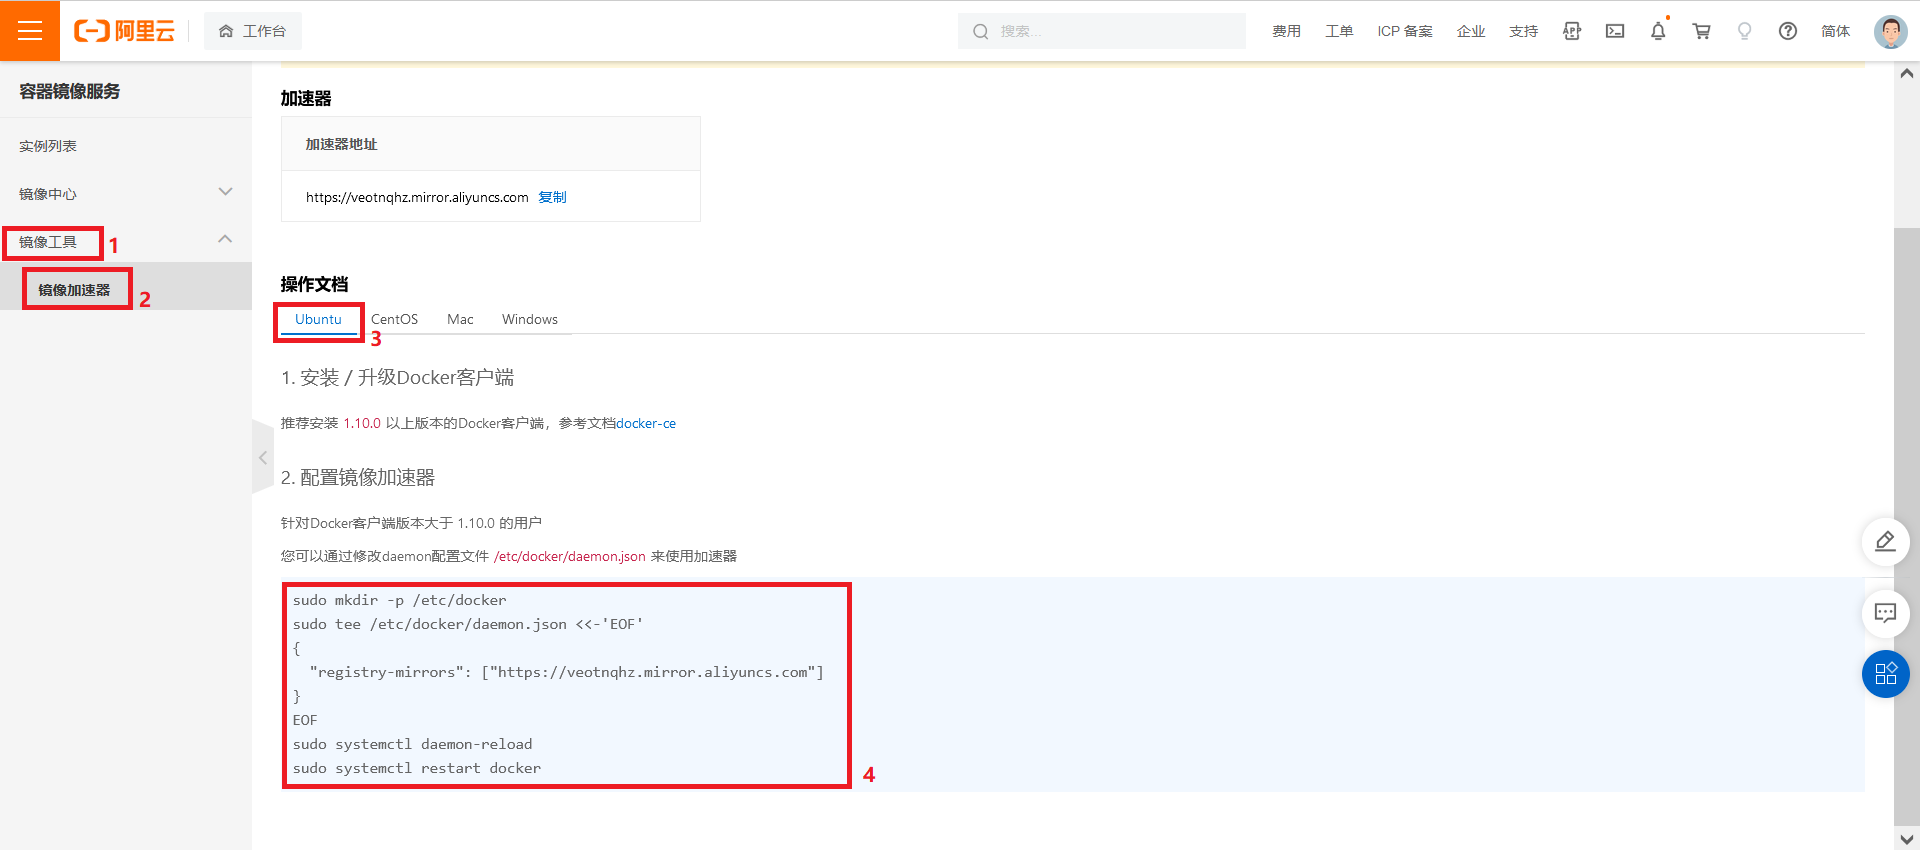The image size is (1920, 850).
Task: Open the user avatar menu
Action: (1890, 31)
